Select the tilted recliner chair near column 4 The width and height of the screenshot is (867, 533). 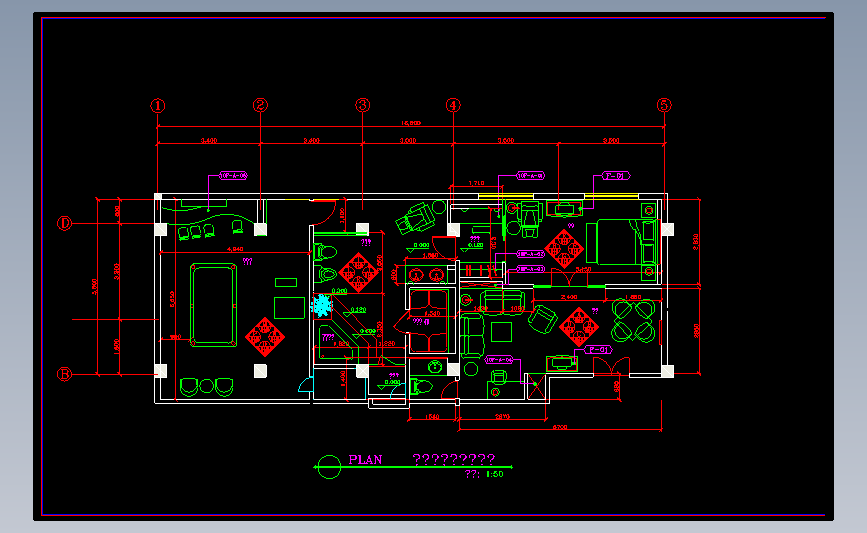416,218
